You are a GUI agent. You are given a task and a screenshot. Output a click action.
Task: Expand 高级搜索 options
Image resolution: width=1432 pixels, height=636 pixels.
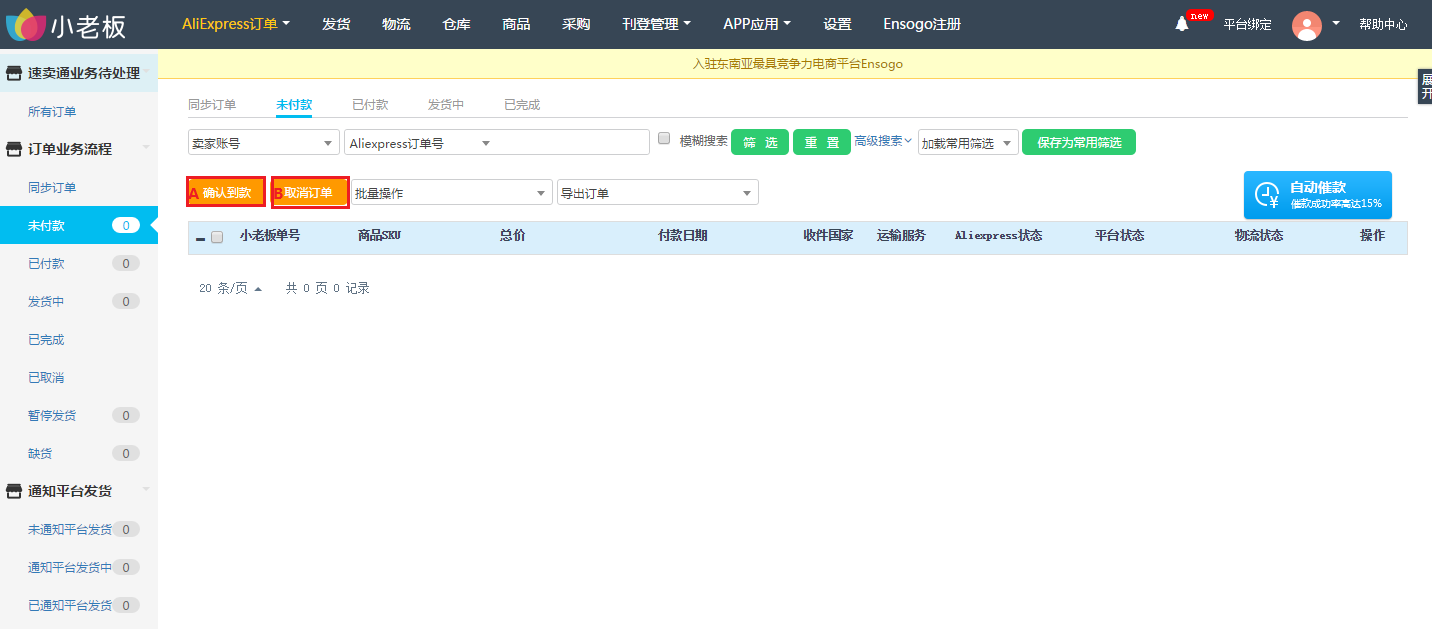coord(882,142)
